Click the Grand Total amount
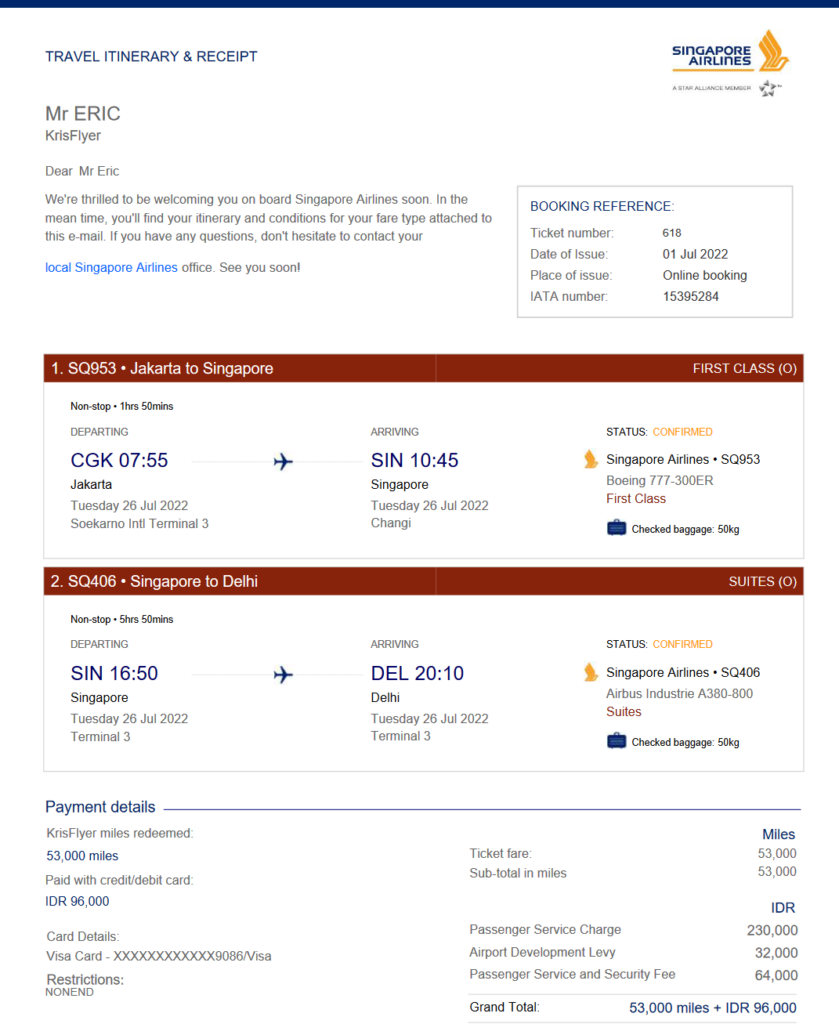The height and width of the screenshot is (1024, 839). click(713, 1008)
